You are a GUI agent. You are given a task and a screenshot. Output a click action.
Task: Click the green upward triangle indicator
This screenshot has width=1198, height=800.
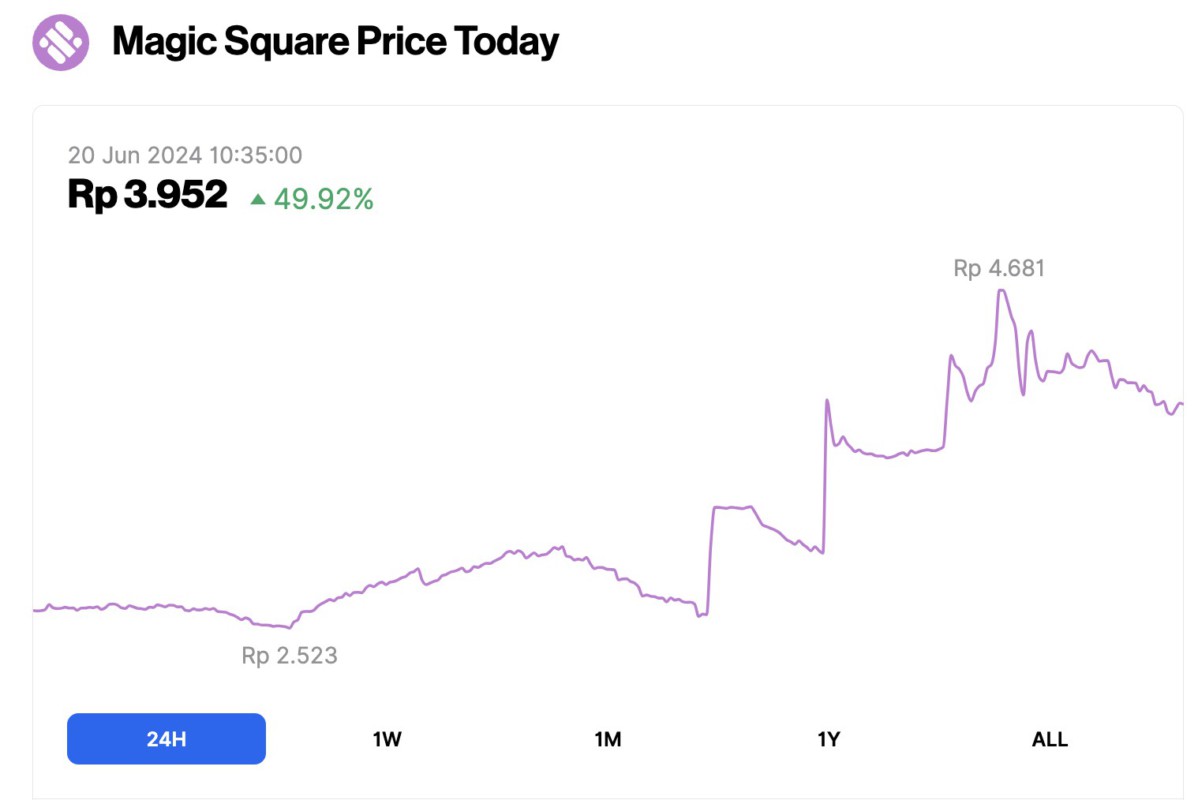pos(258,198)
